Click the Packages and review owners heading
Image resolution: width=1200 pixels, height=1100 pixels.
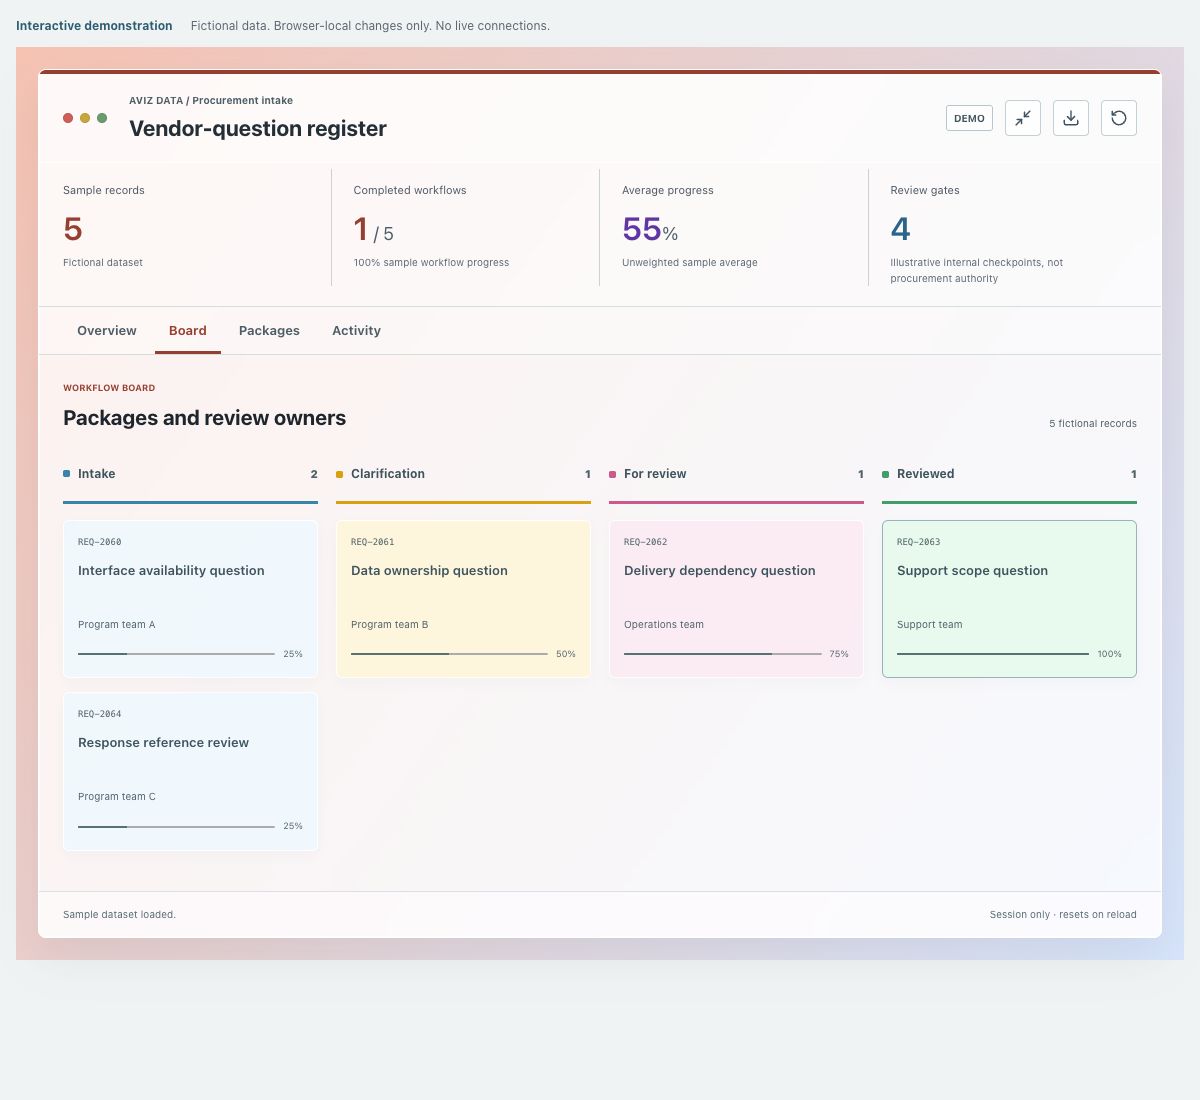click(x=204, y=418)
